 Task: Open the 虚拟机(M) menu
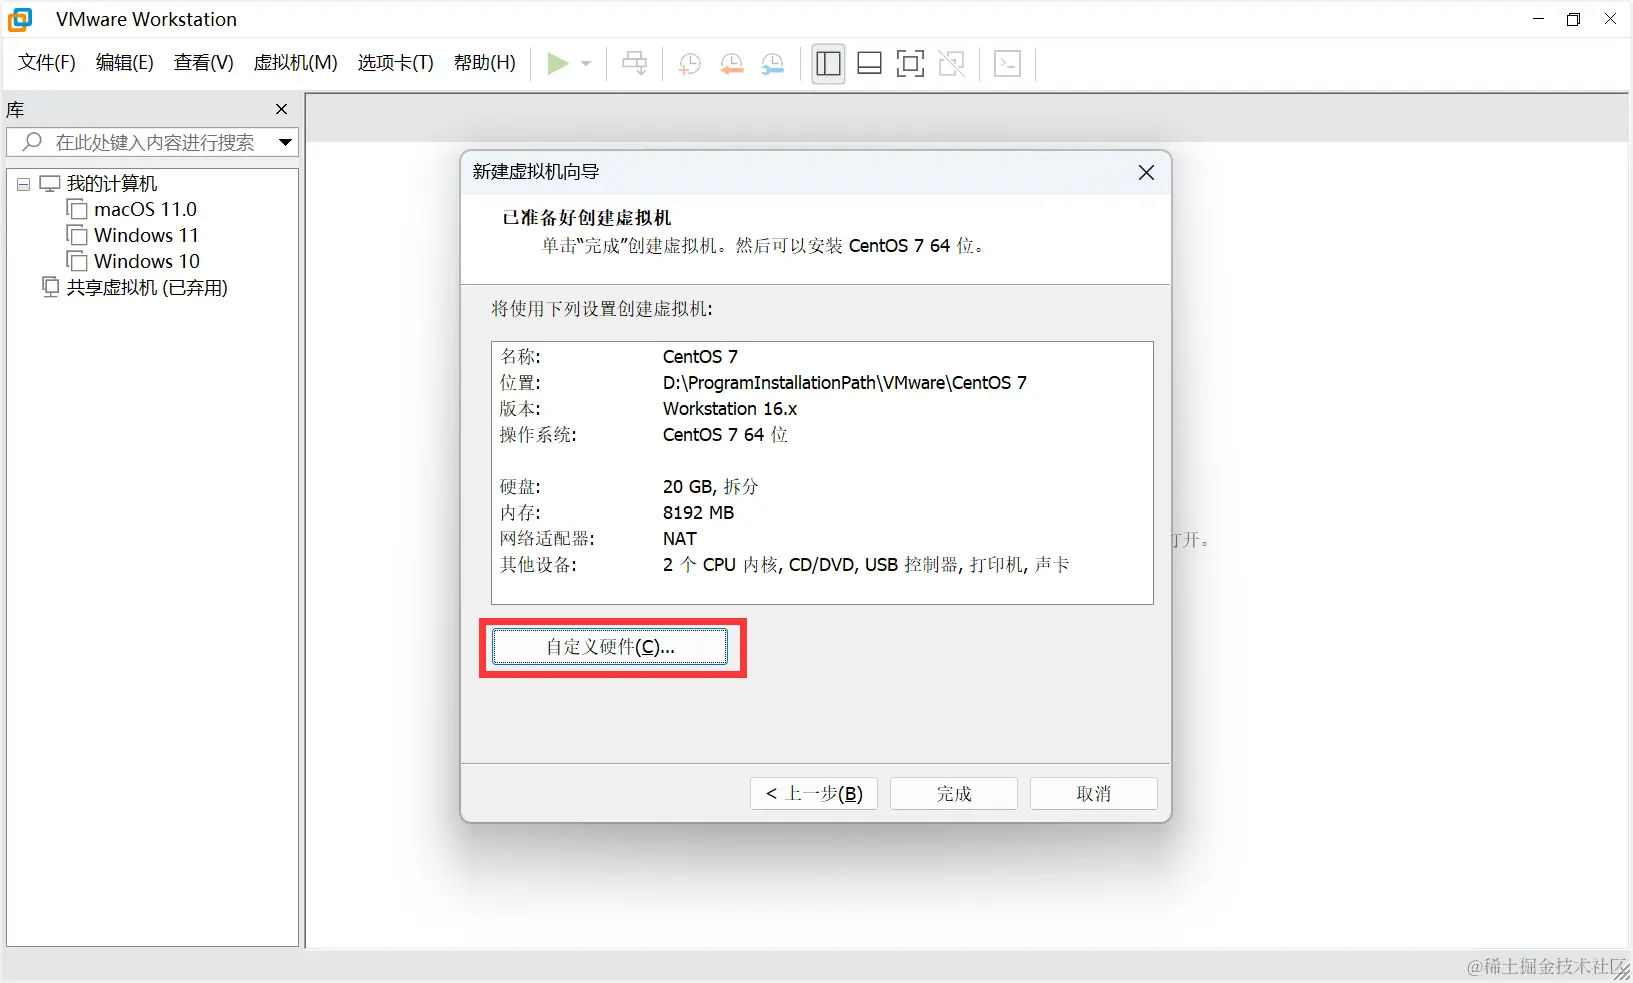coord(296,63)
